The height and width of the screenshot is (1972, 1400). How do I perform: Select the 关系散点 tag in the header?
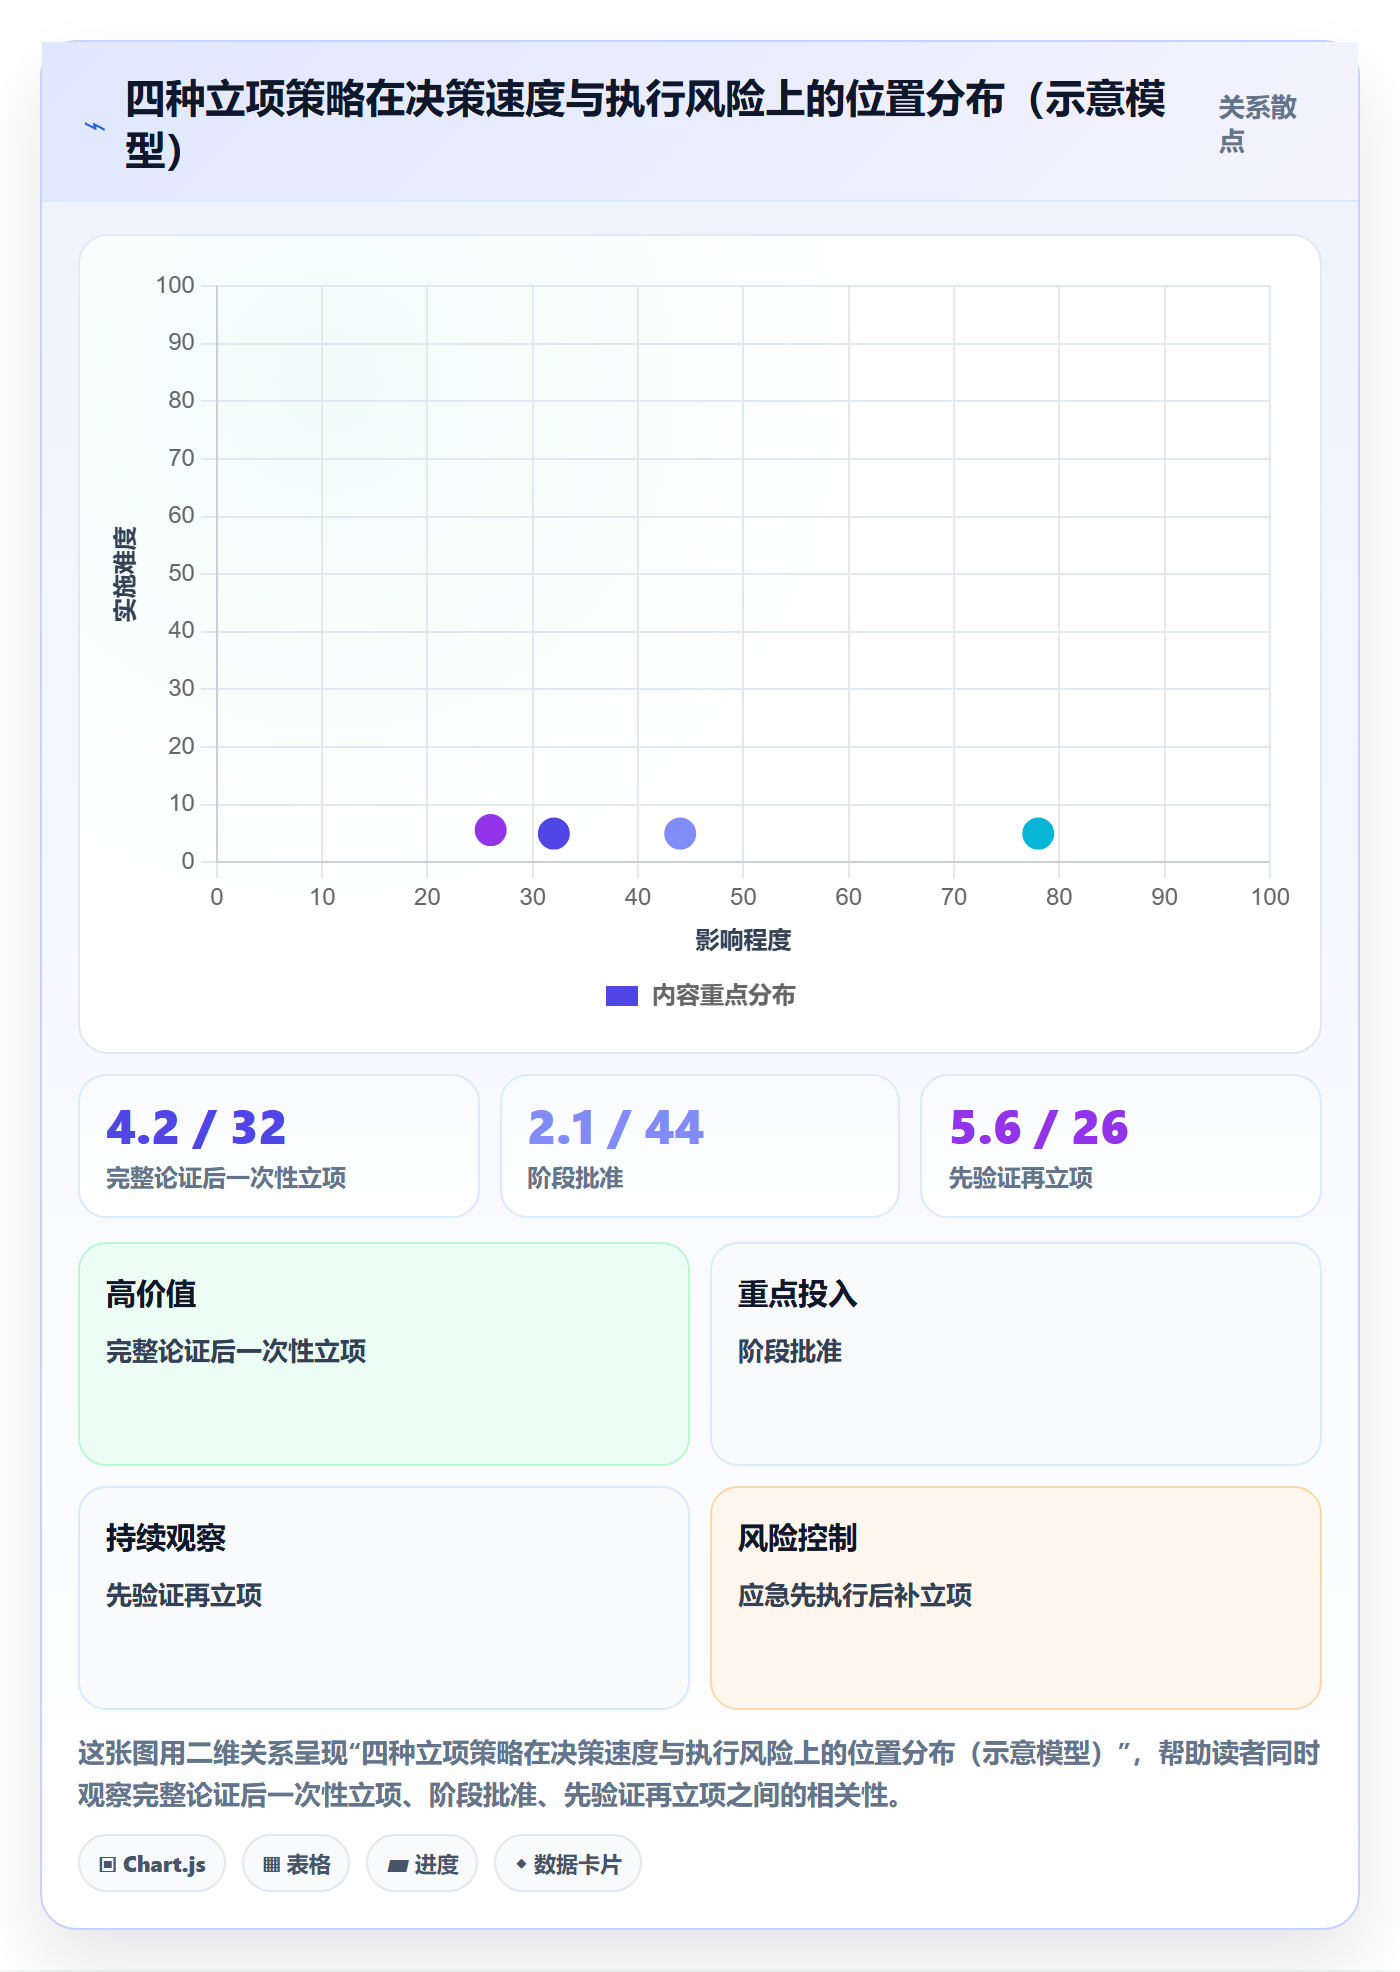1257,124
